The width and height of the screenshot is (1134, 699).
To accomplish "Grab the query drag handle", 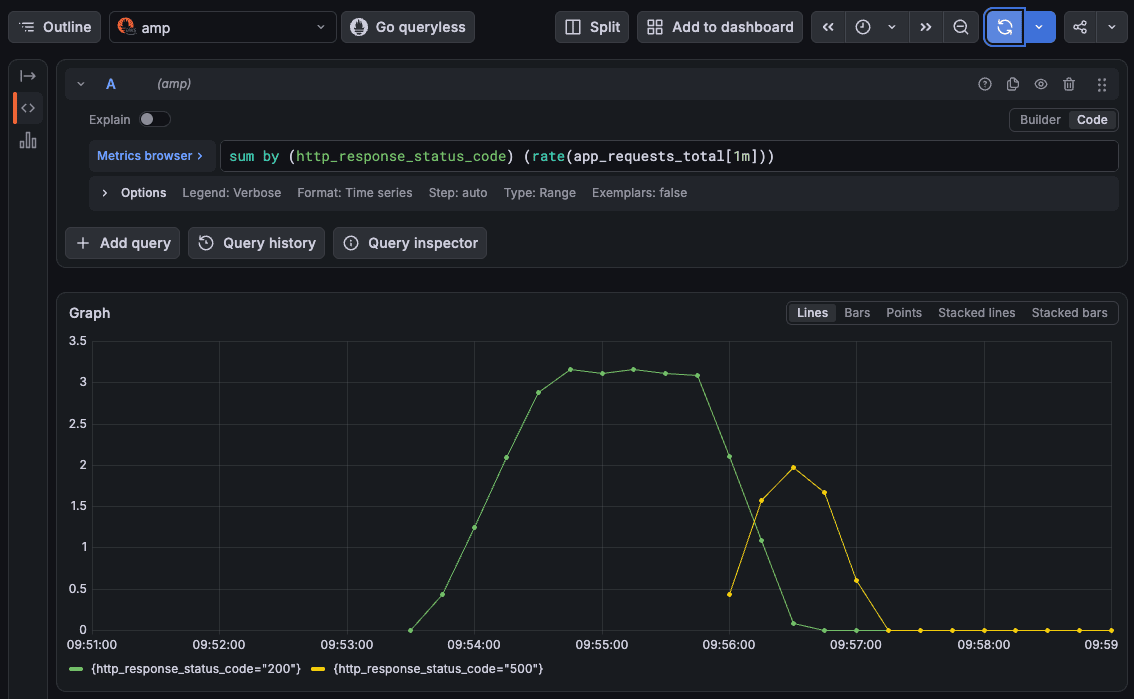I will click(x=1101, y=85).
